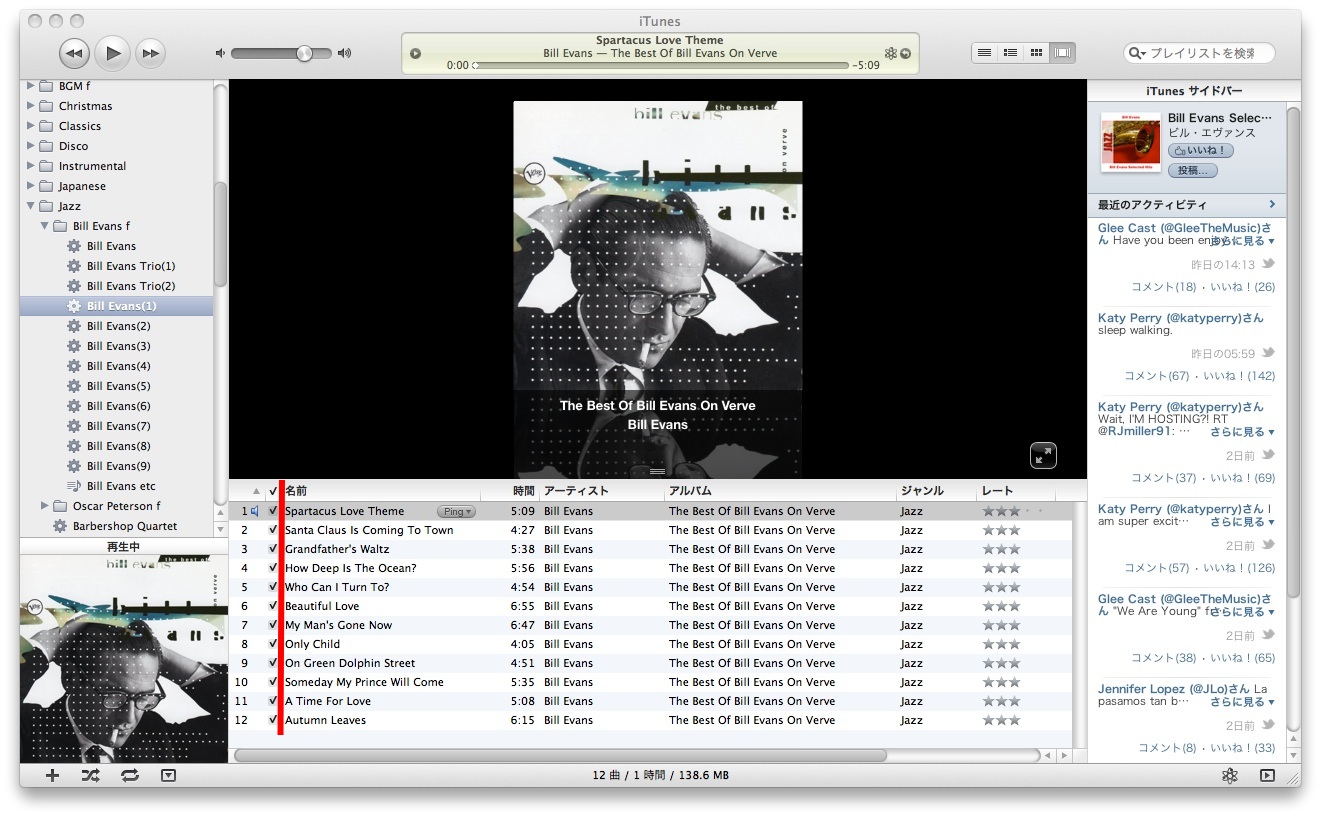The height and width of the screenshot is (817, 1321).
Task: Uncheck Beautiful Love checkbox
Action: tap(273, 606)
